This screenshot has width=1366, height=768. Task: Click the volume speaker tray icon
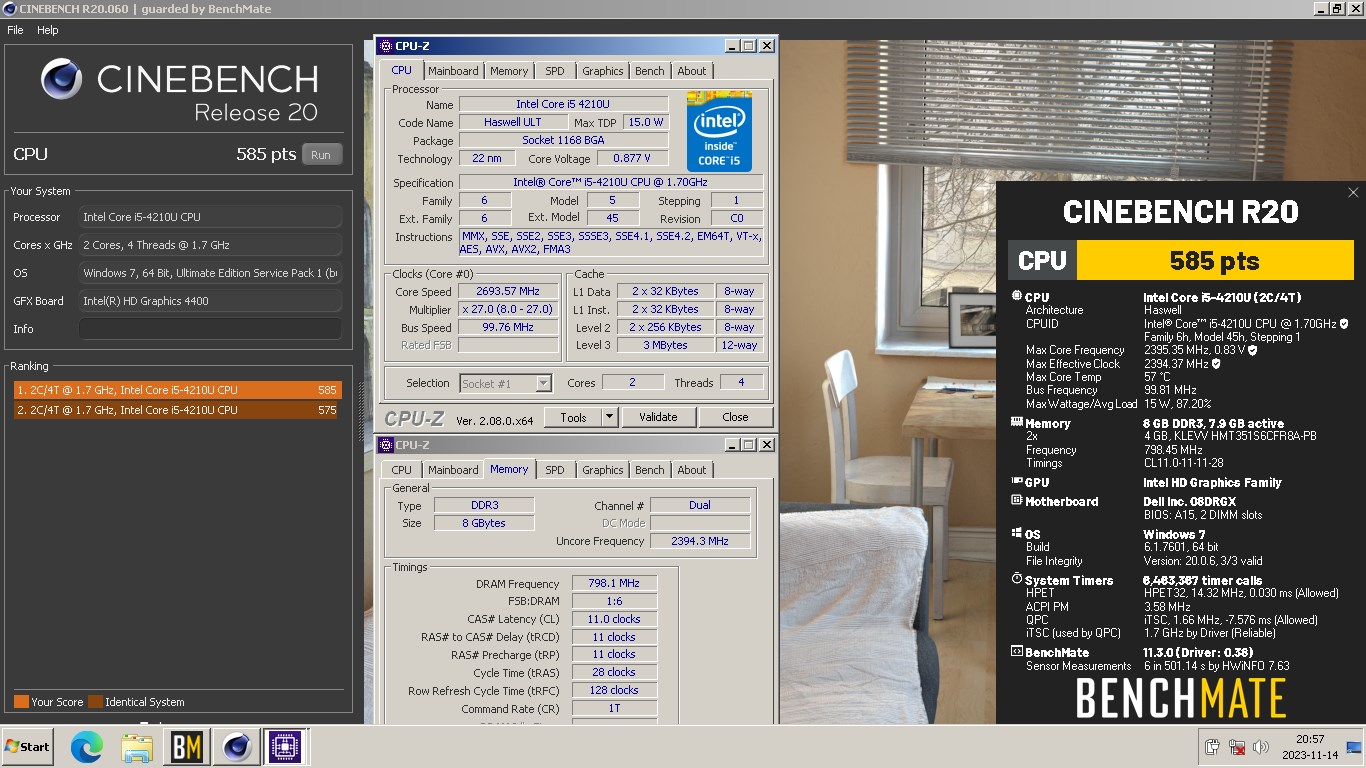tap(1261, 747)
